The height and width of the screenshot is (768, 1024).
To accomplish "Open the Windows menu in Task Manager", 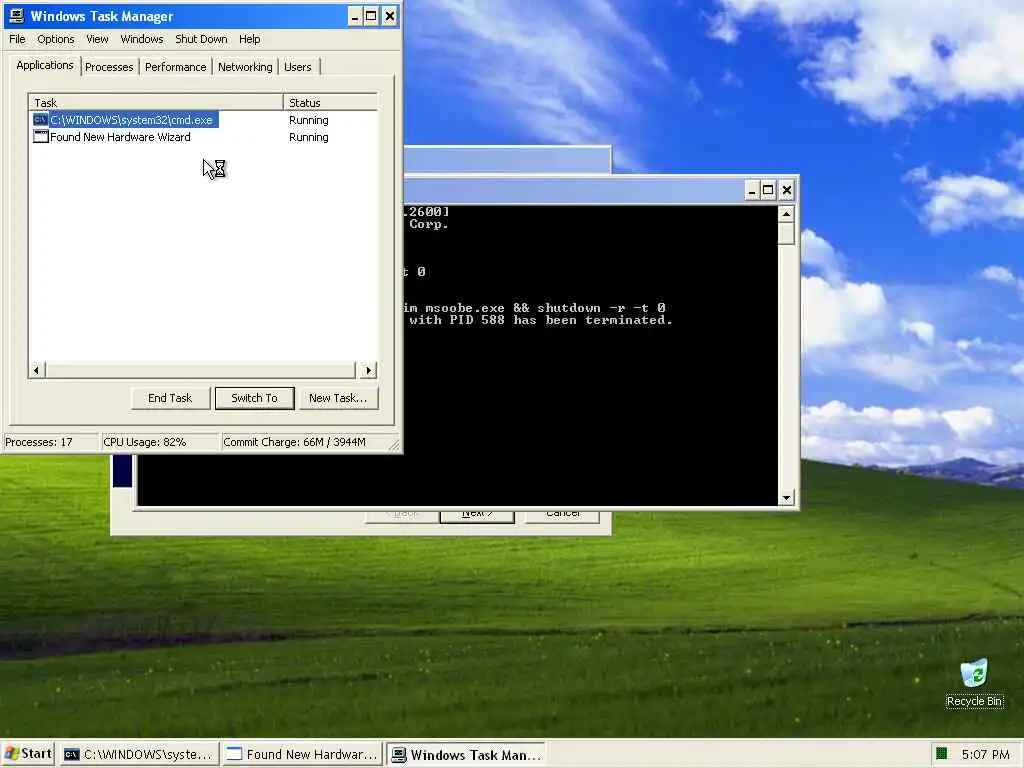I will [142, 39].
